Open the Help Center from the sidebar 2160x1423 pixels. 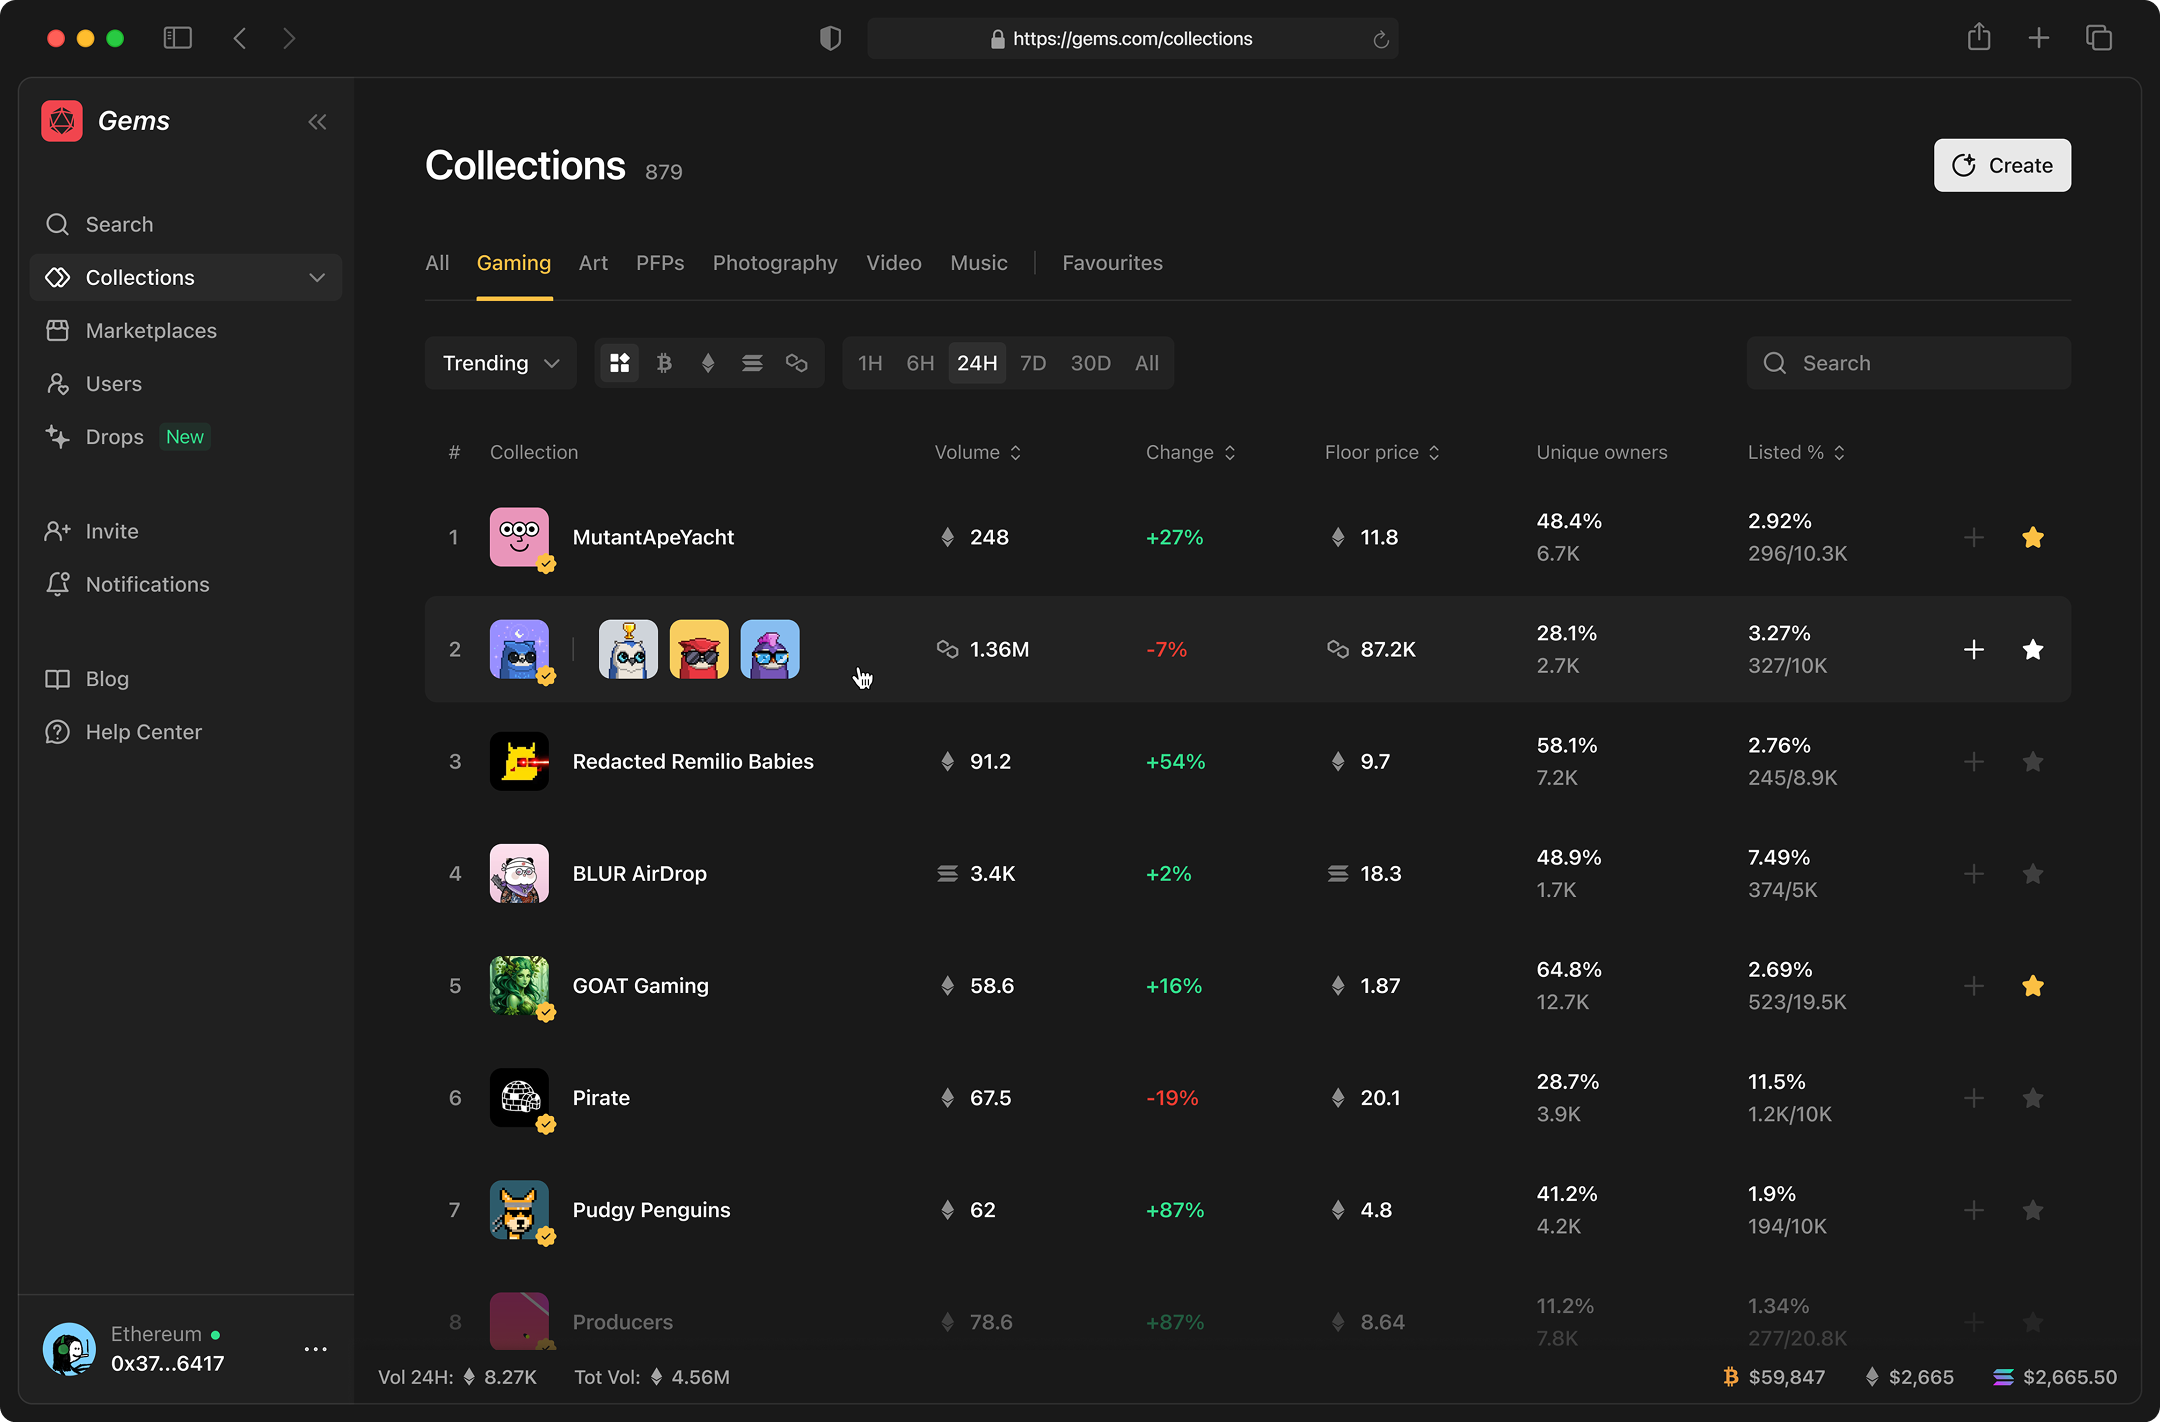pos(143,731)
